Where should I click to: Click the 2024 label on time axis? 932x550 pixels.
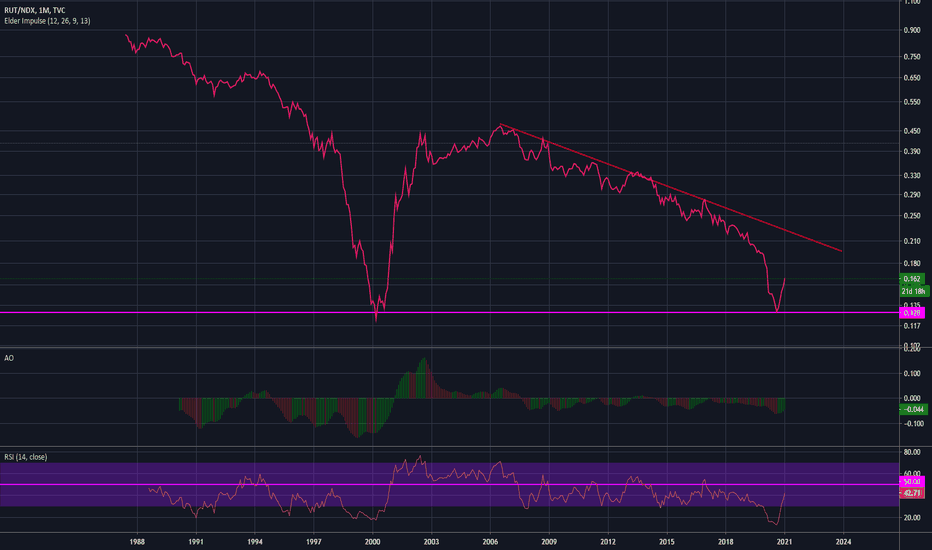(843, 542)
